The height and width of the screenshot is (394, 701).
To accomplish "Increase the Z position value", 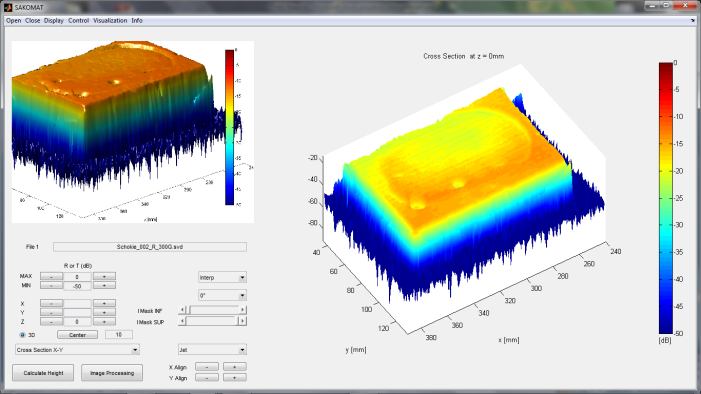I will (x=104, y=321).
